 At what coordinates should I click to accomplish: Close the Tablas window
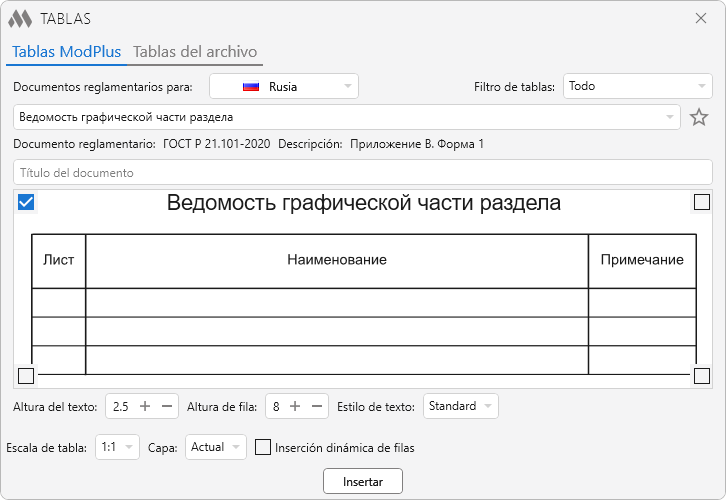click(701, 18)
